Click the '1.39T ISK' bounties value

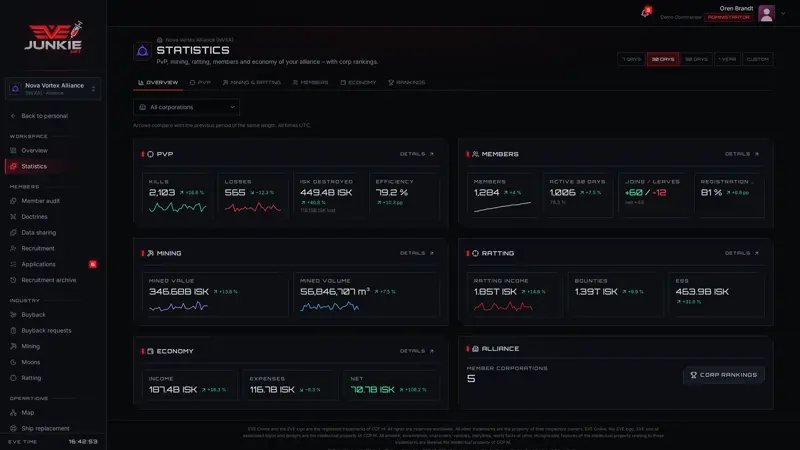(x=596, y=292)
